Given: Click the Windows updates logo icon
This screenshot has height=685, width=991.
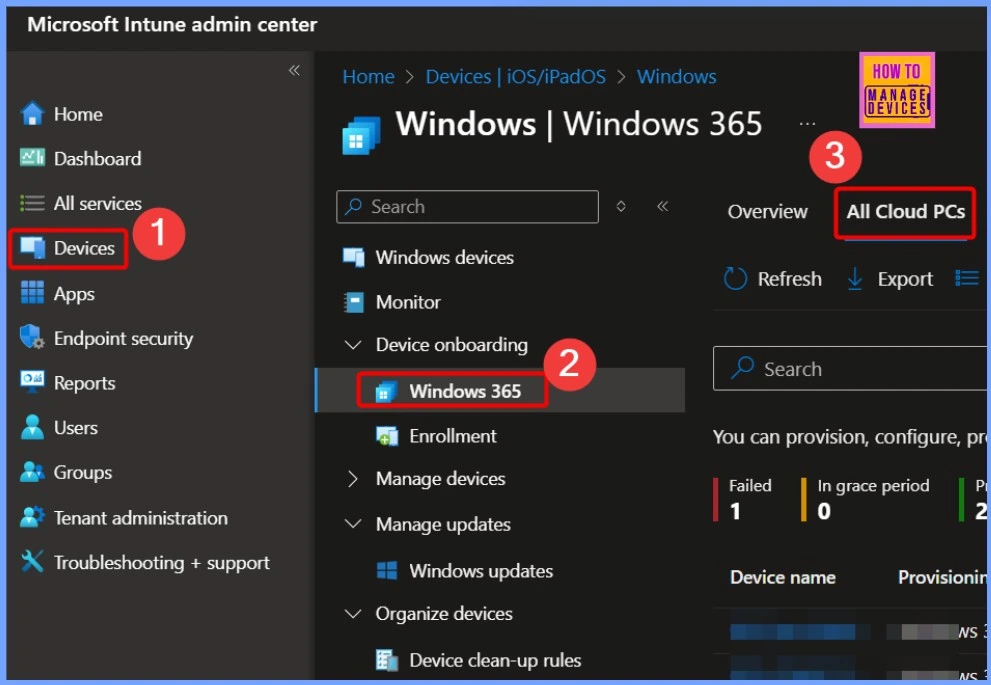Looking at the screenshot, I should (x=387, y=571).
